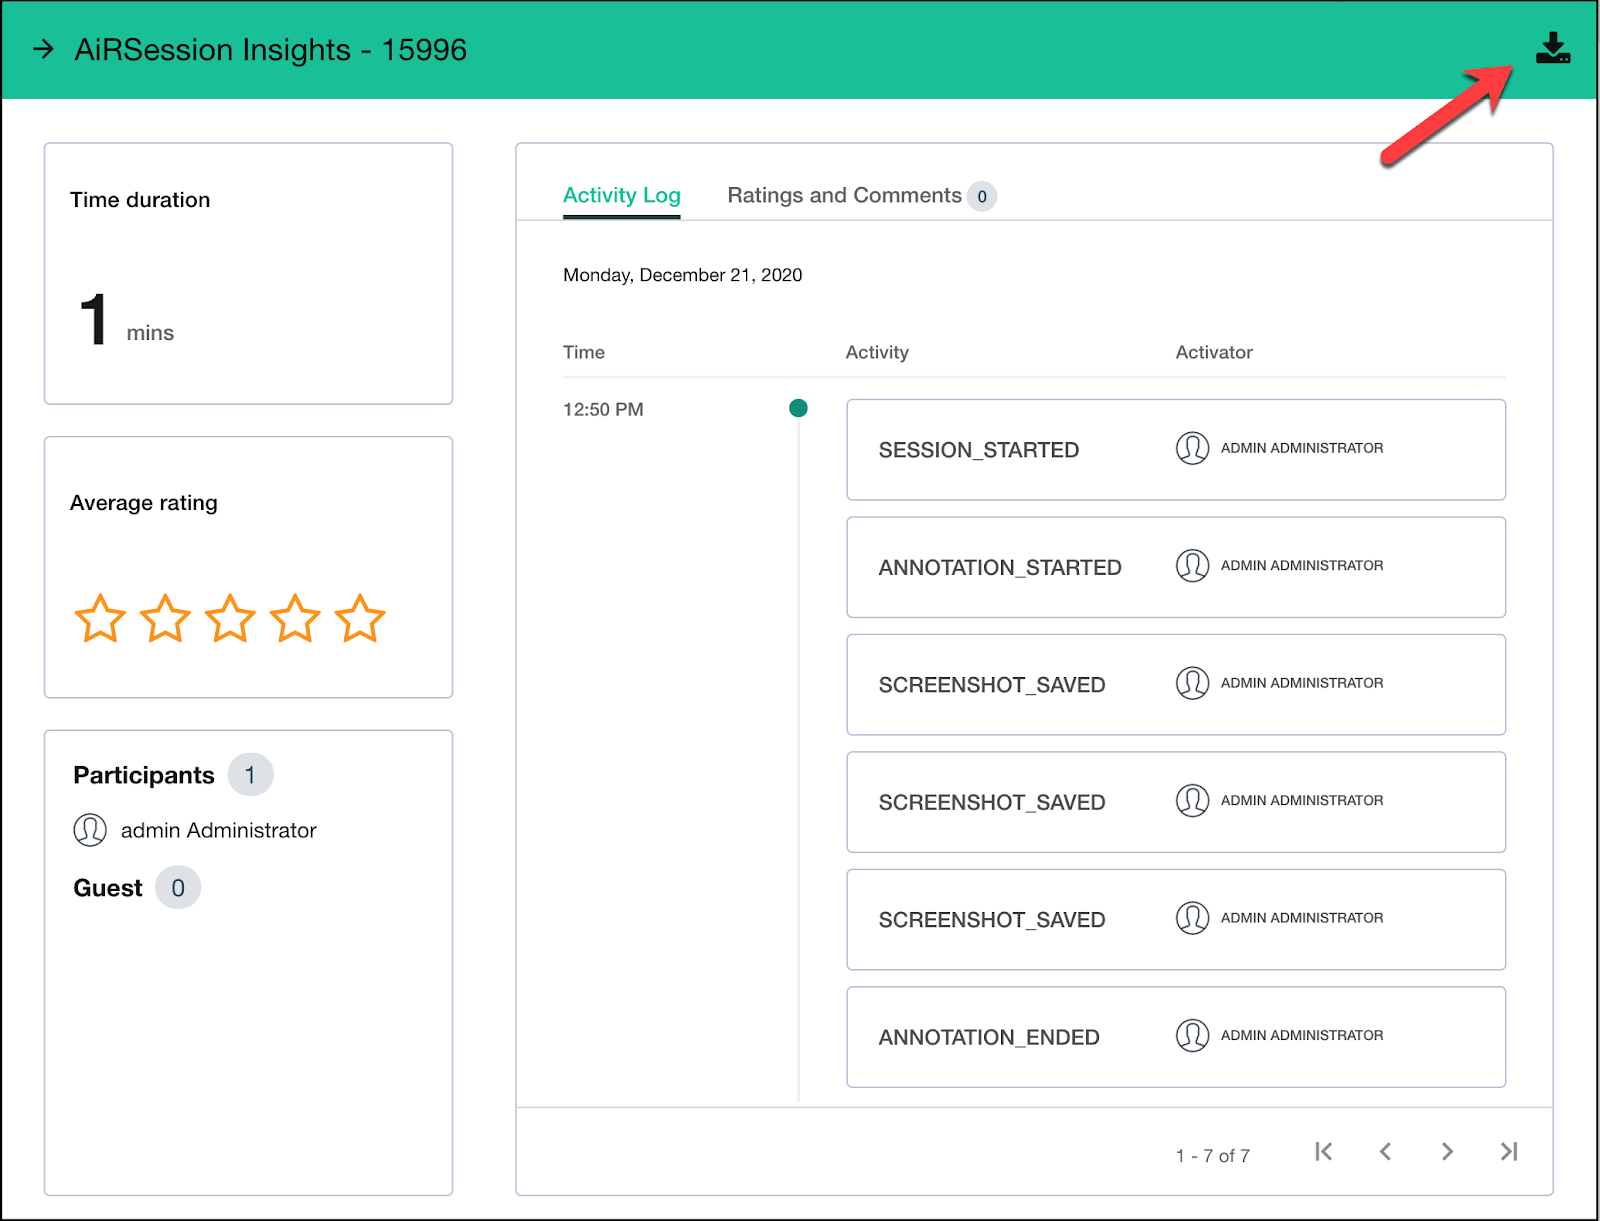
Task: Select the ANNOTATION_ENDED activity text
Action: click(989, 1037)
